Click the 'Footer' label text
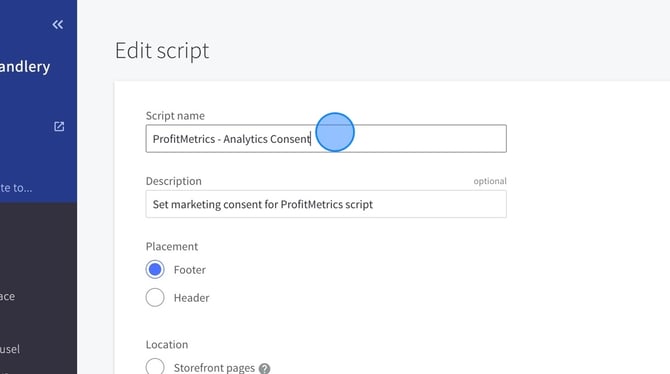This screenshot has width=670, height=374. click(190, 270)
